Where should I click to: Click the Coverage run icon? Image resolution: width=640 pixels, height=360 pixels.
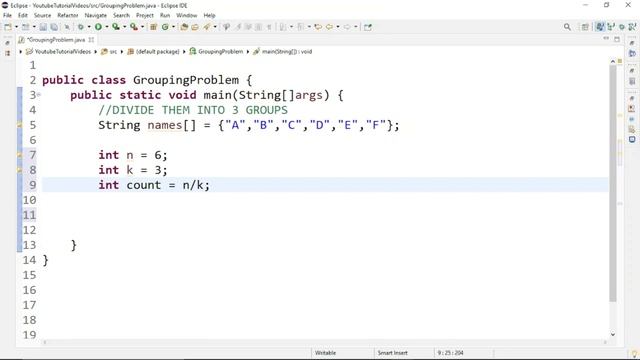(116, 27)
